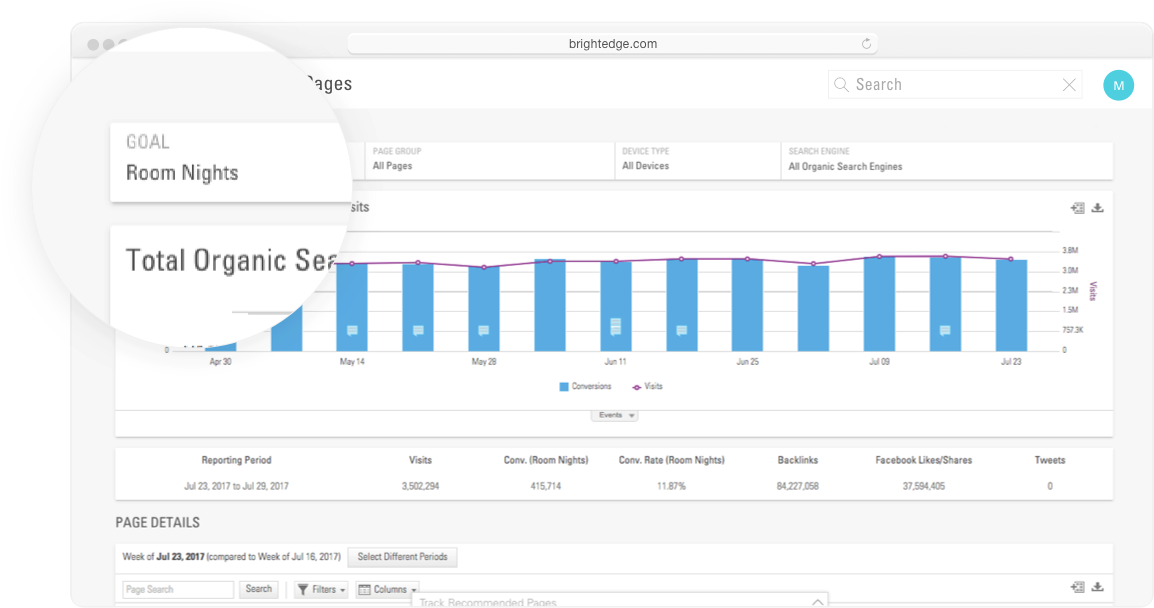The width and height of the screenshot is (1154, 608).
Task: Open the event note on the Jul 16 bar
Action: pyautogui.click(x=945, y=330)
